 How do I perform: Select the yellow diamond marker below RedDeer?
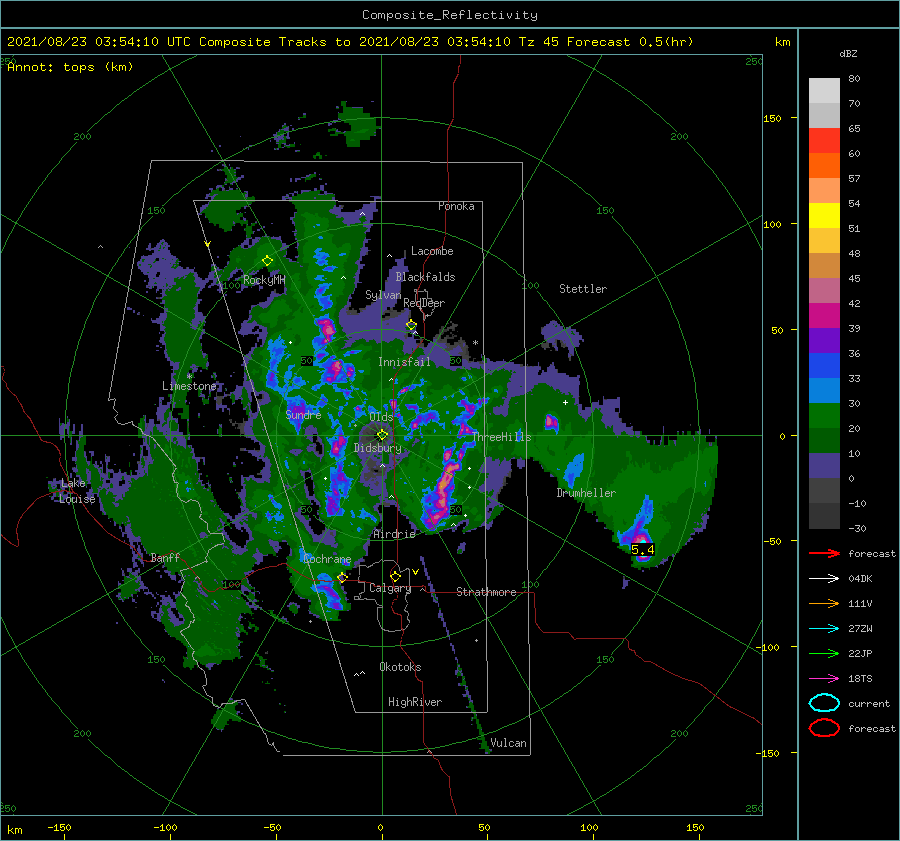[x=411, y=325]
